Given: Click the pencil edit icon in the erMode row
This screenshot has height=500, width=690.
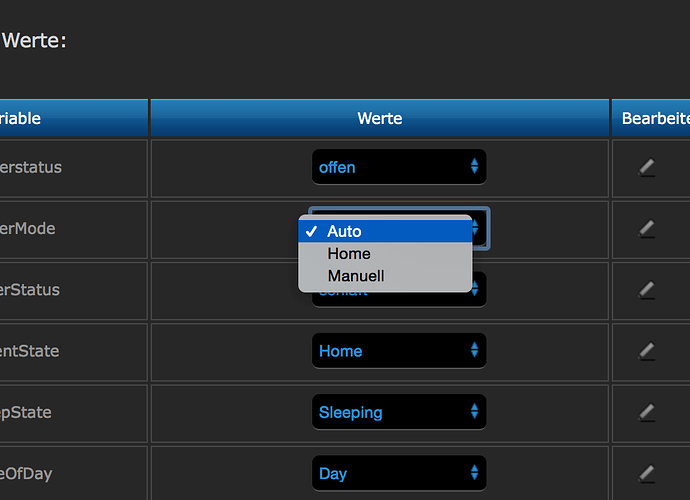Looking at the screenshot, I should pyautogui.click(x=647, y=229).
